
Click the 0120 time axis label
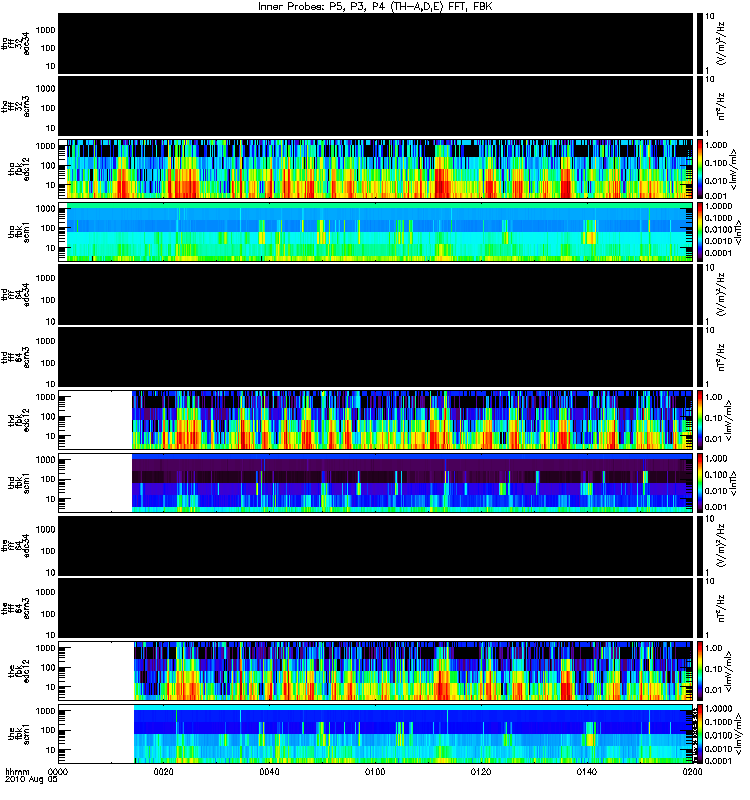pyautogui.click(x=481, y=771)
